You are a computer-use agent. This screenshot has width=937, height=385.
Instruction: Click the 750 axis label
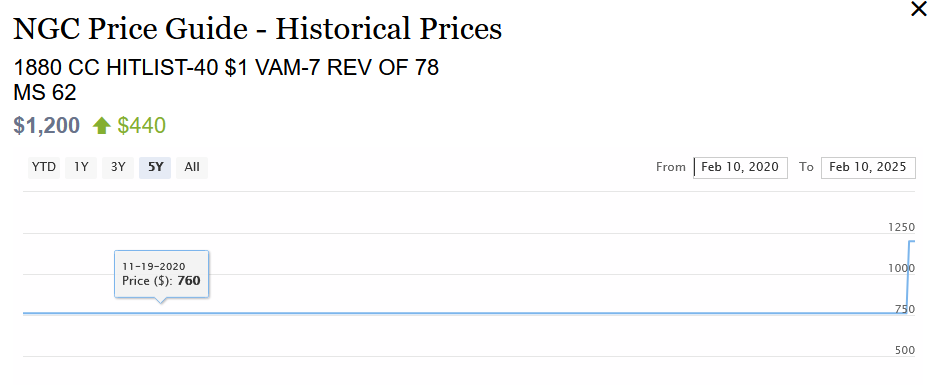click(905, 309)
